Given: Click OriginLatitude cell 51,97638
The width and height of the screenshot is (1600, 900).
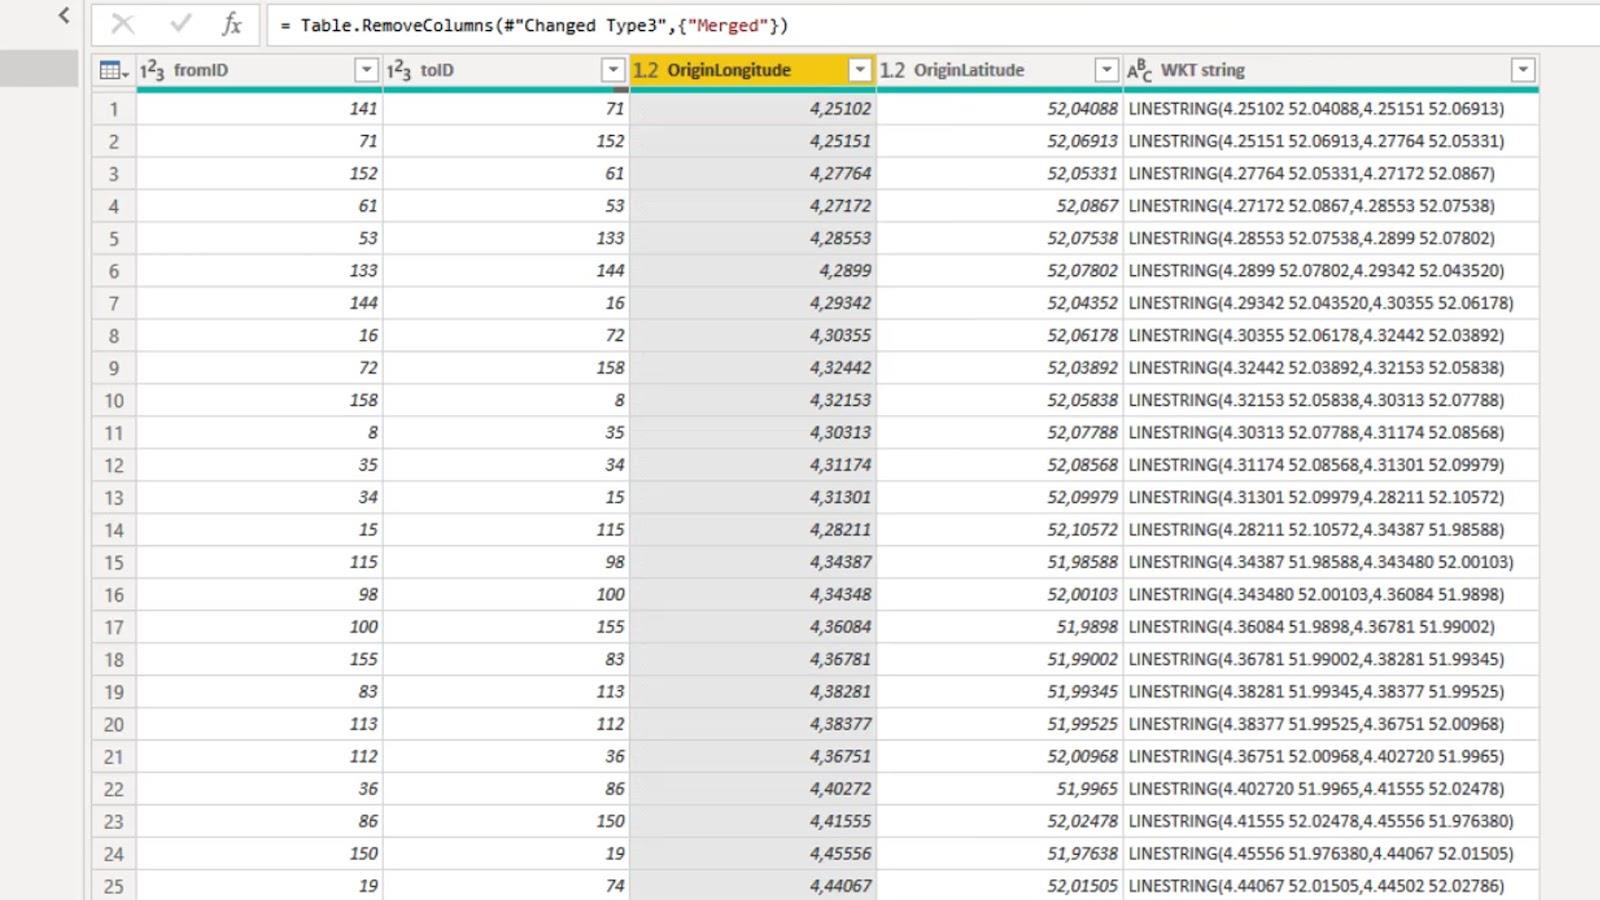Looking at the screenshot, I should click(x=999, y=854).
